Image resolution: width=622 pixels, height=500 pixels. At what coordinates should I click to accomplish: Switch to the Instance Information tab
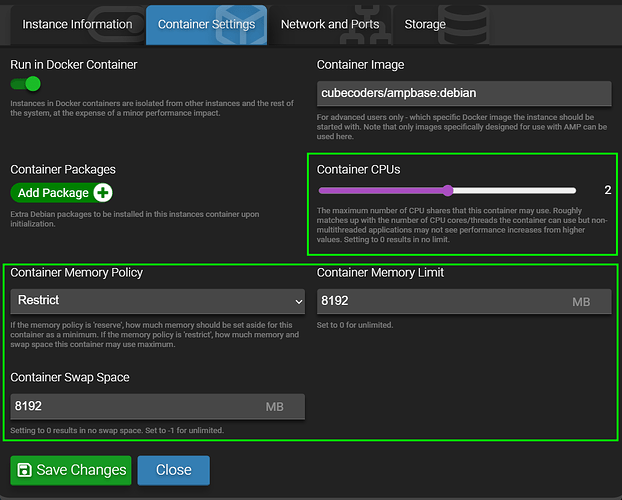[x=77, y=24]
